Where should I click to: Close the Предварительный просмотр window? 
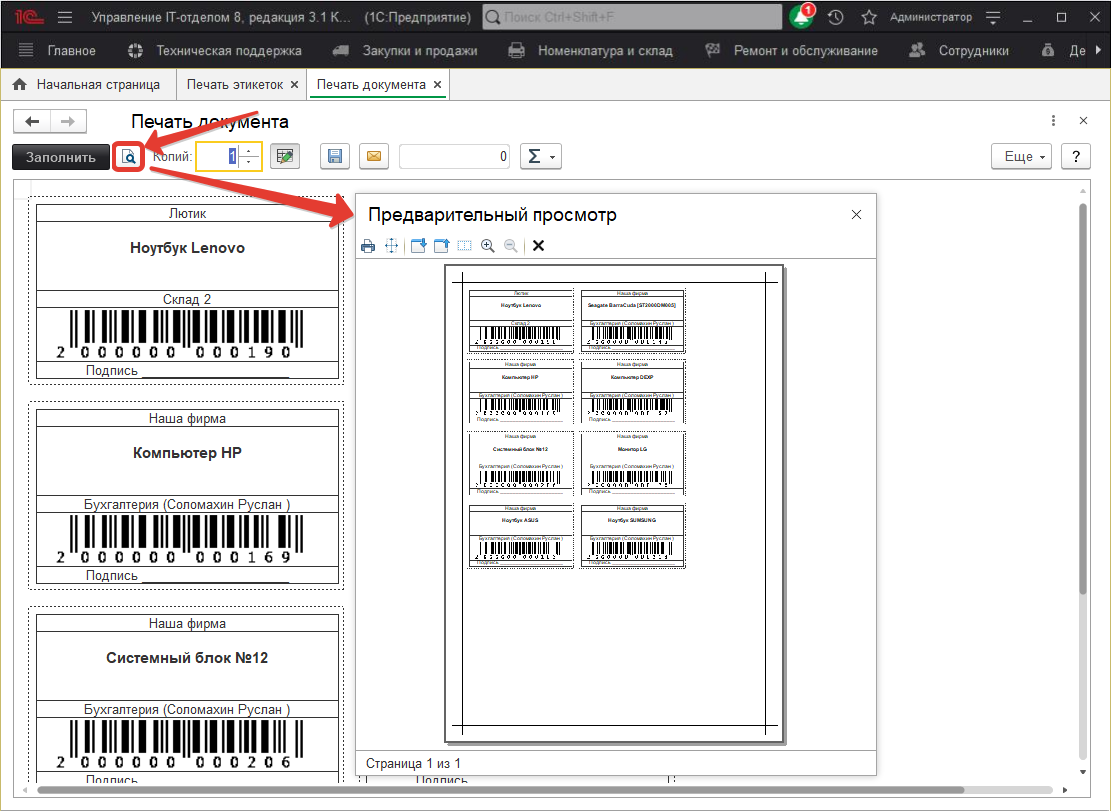click(856, 215)
